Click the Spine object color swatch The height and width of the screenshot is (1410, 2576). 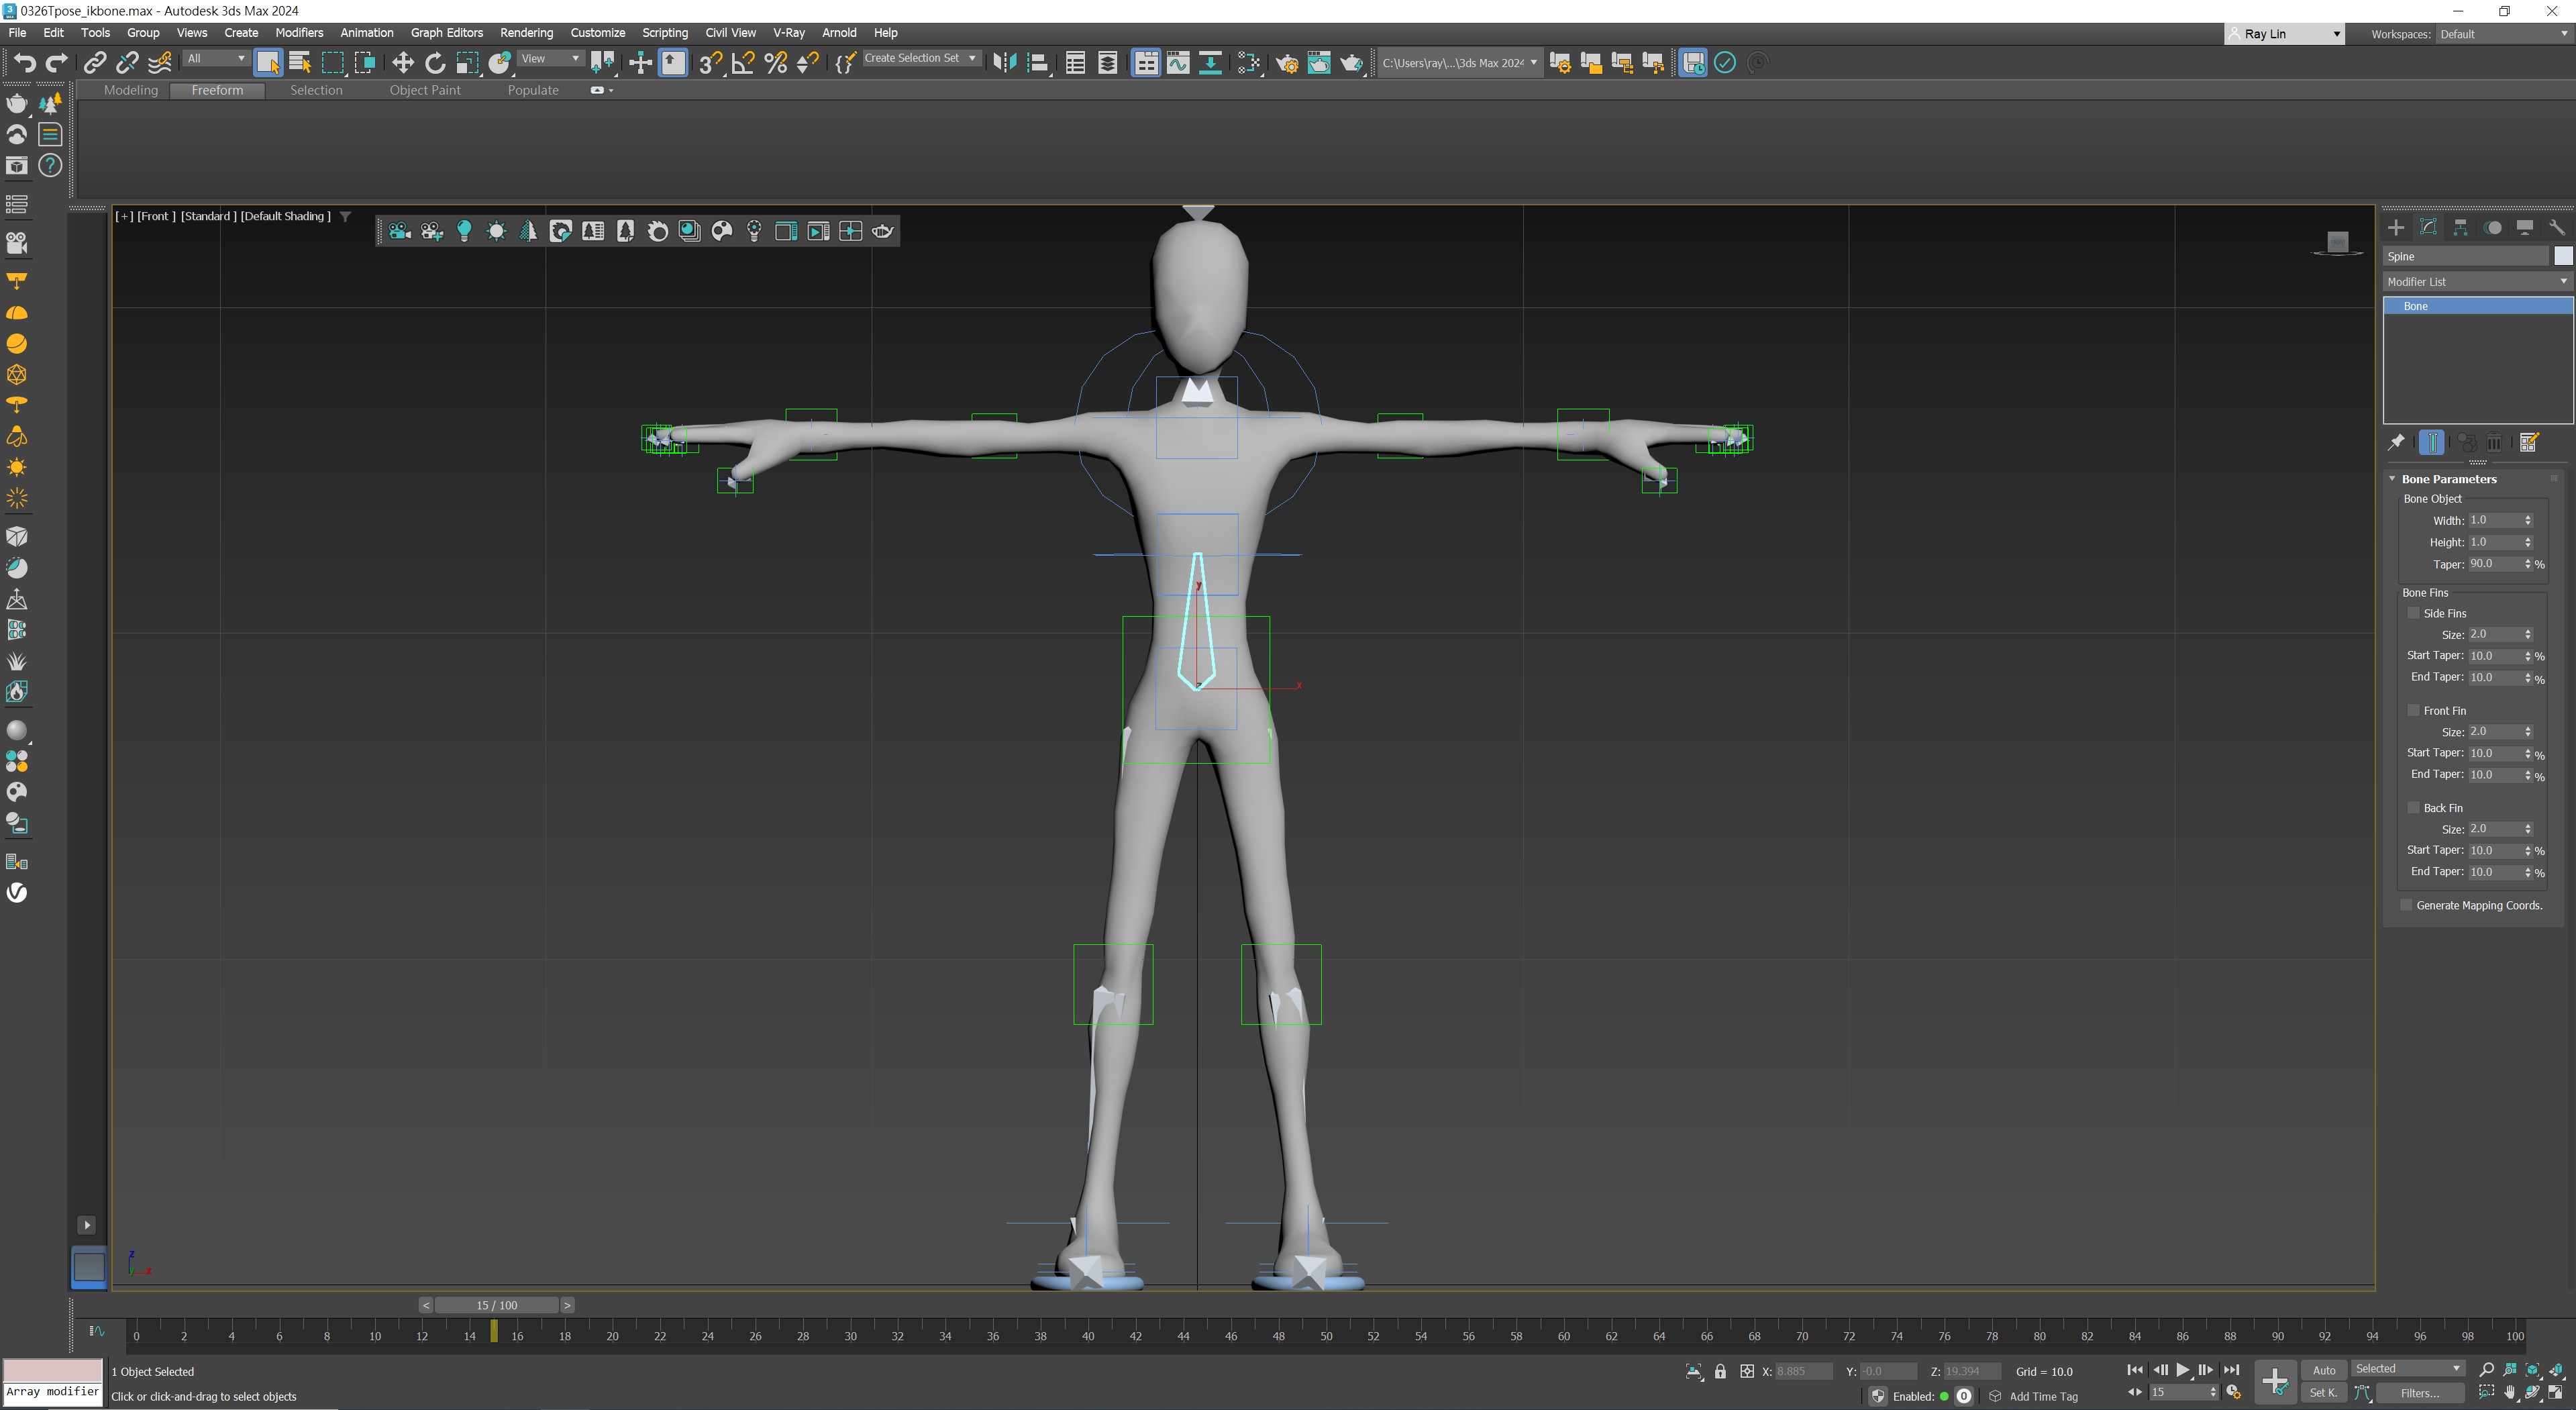tap(2562, 256)
